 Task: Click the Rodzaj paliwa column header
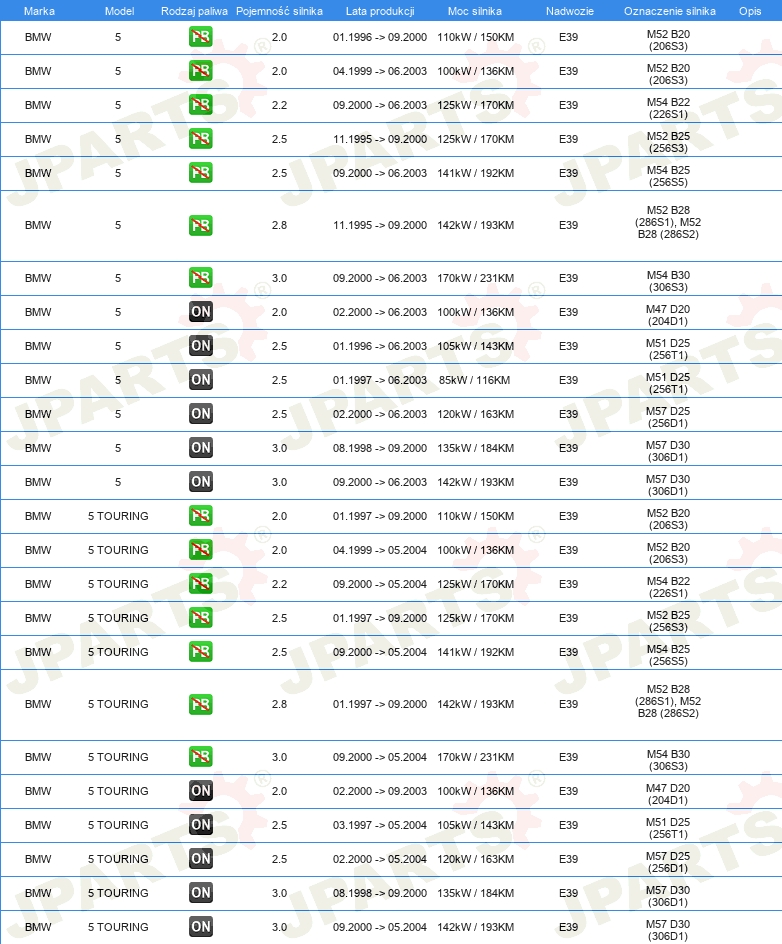194,11
